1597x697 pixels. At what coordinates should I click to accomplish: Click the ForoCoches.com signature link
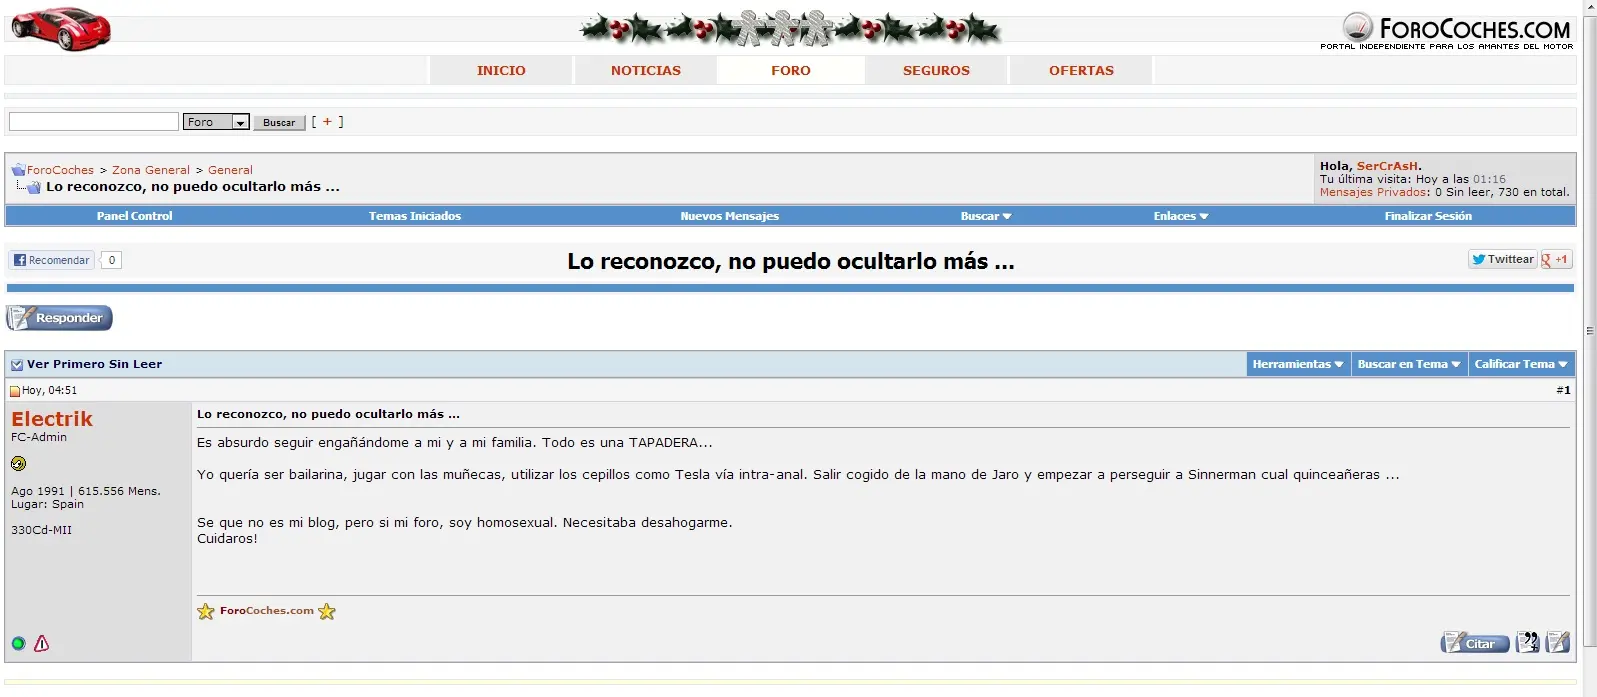coord(267,610)
